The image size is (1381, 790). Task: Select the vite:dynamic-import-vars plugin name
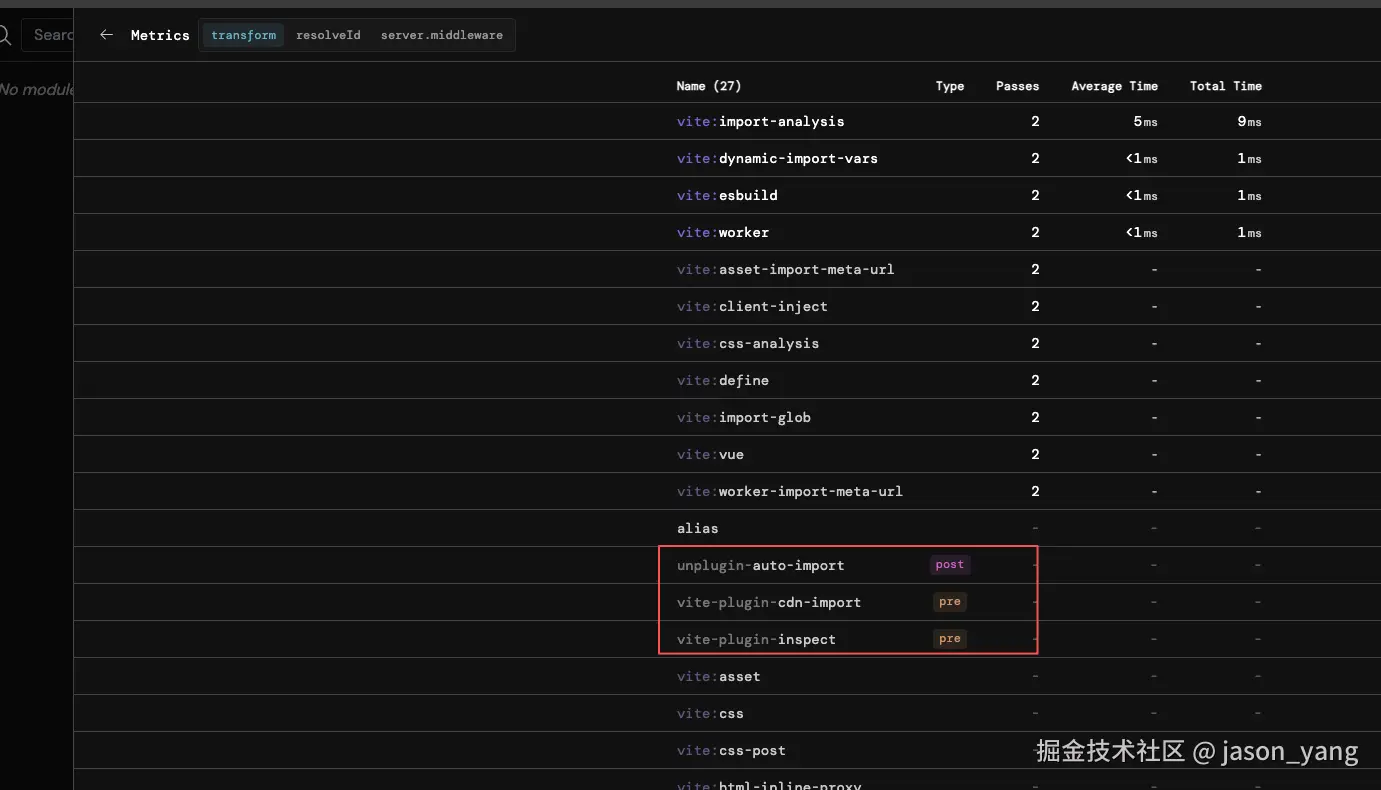777,158
